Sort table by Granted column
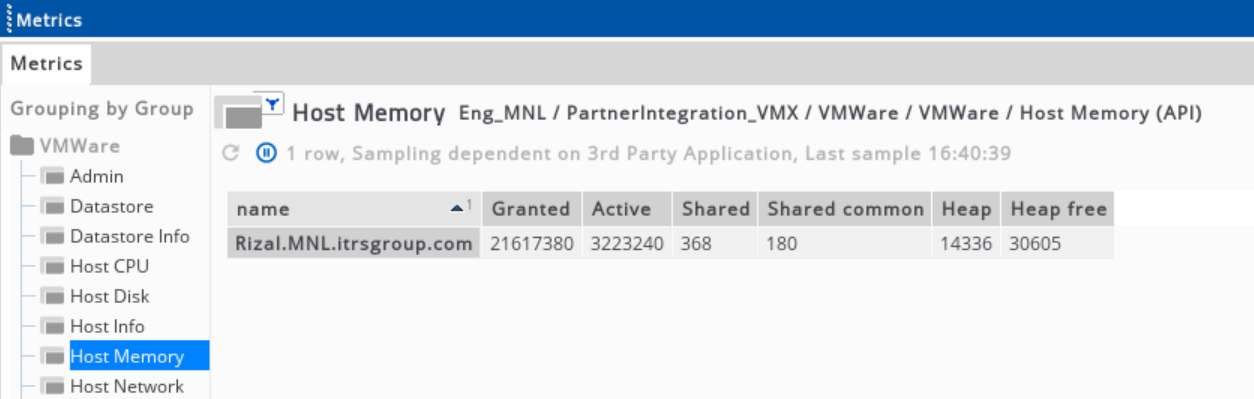This screenshot has height=399, width=1254. (x=532, y=209)
